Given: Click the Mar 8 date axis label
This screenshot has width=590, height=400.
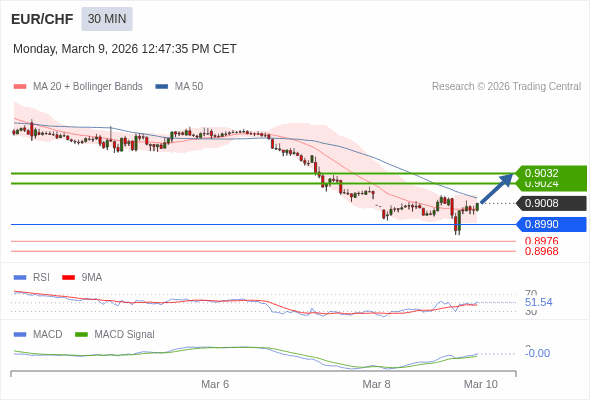Looking at the screenshot, I should coord(376,384).
